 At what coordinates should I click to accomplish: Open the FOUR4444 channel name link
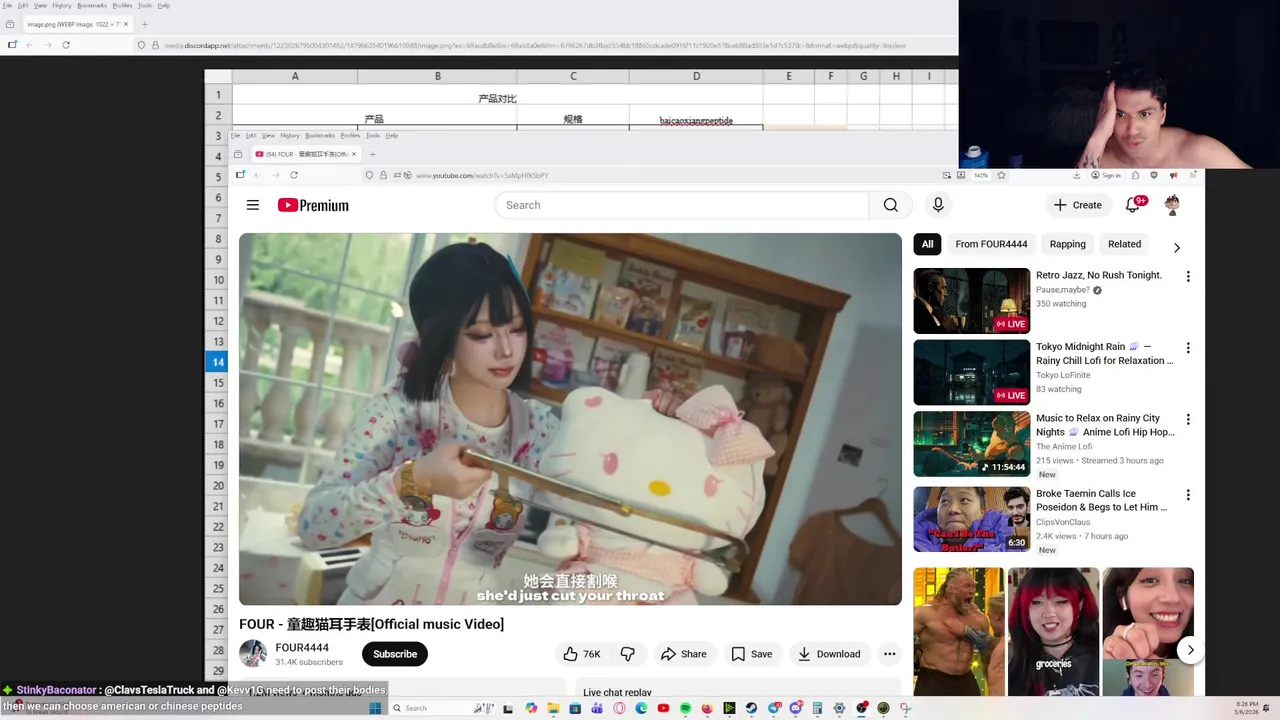(302, 648)
